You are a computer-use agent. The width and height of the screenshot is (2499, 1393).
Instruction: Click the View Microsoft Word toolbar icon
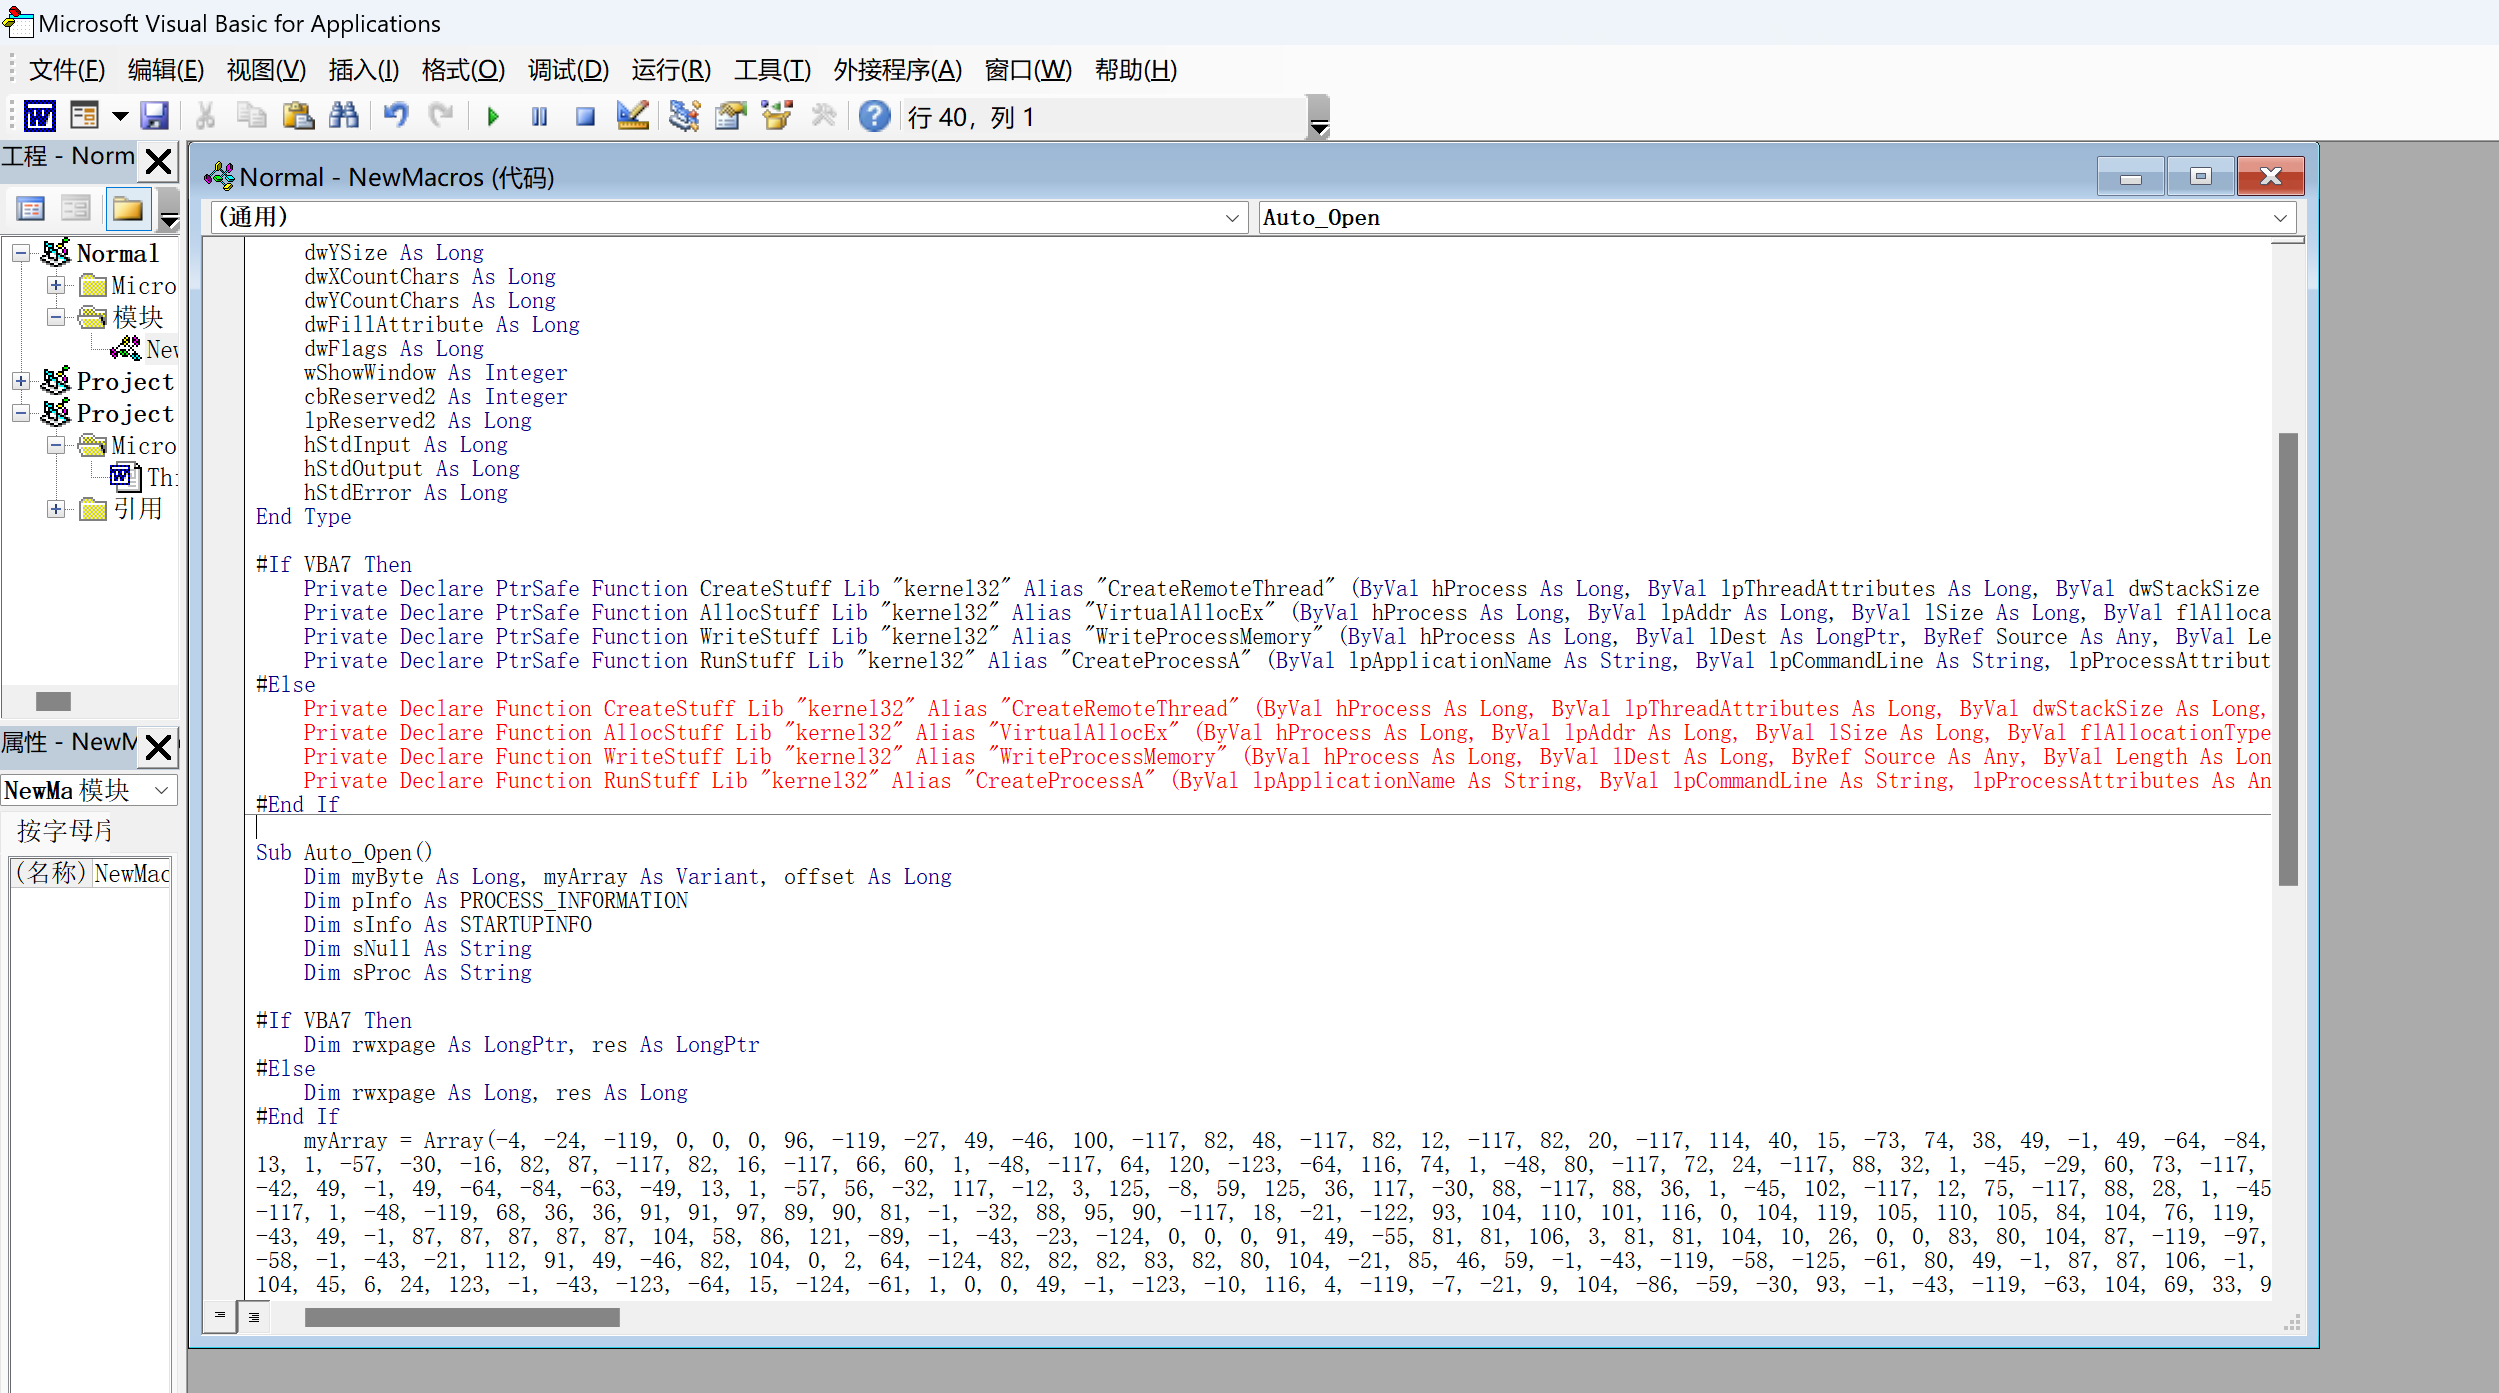pyautogui.click(x=39, y=116)
